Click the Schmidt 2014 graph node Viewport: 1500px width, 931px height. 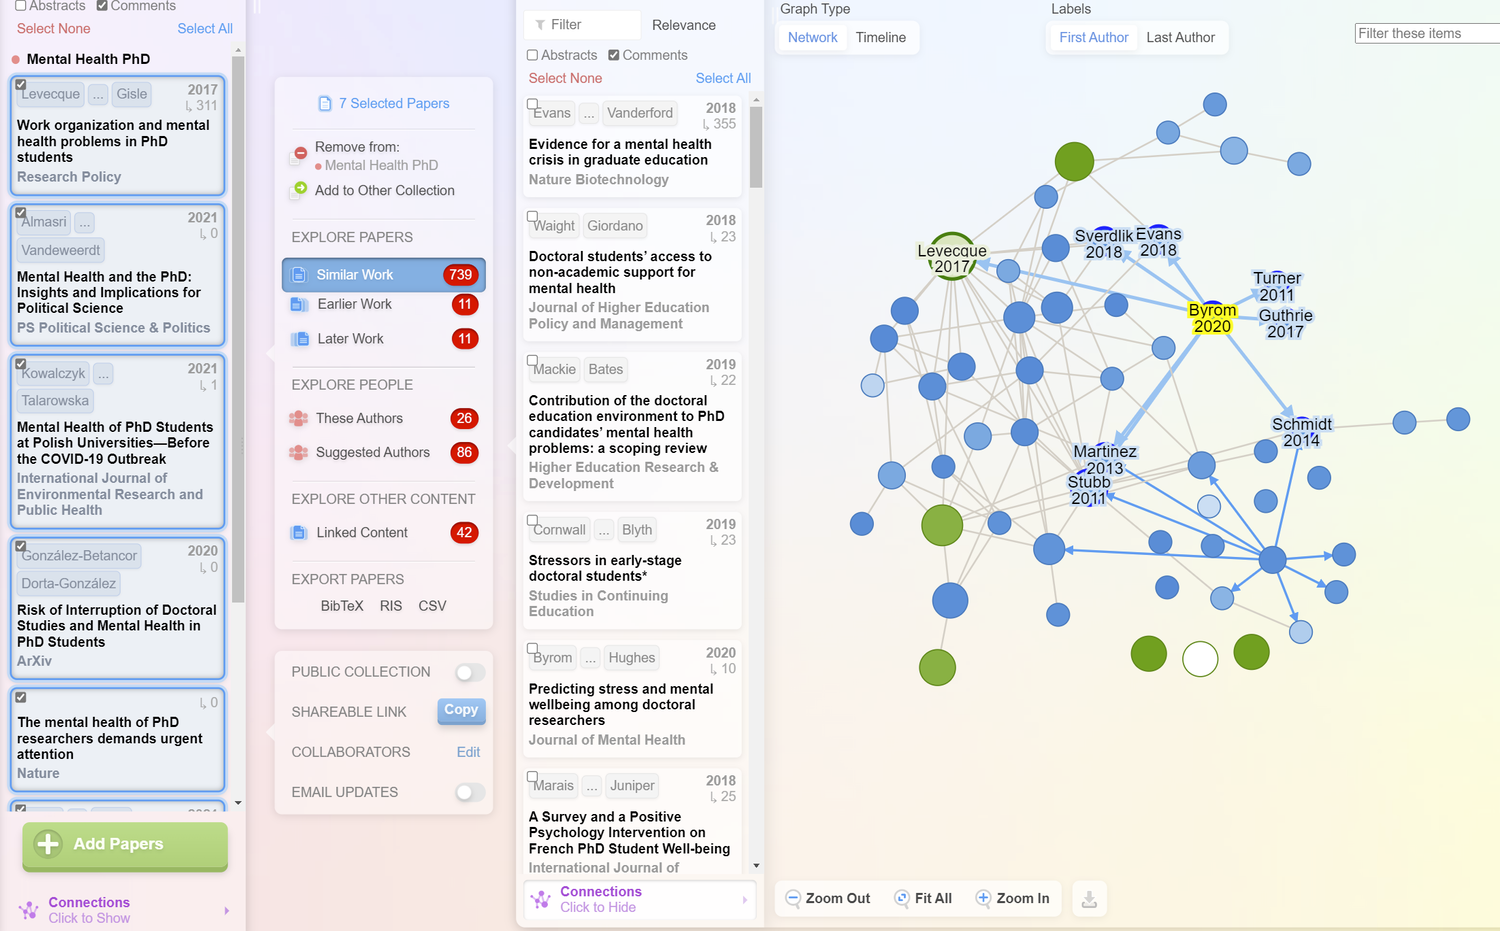click(x=1301, y=430)
